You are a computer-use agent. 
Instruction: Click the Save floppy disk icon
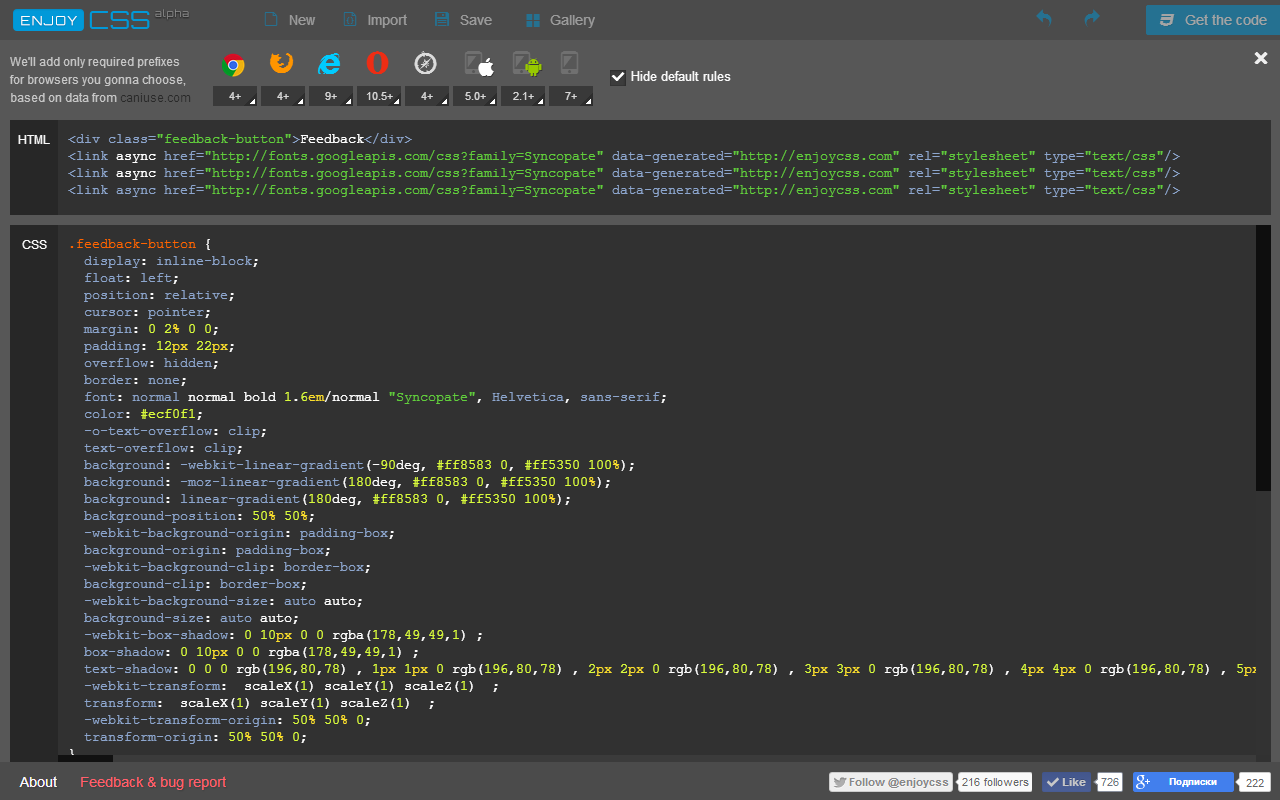coord(443,20)
